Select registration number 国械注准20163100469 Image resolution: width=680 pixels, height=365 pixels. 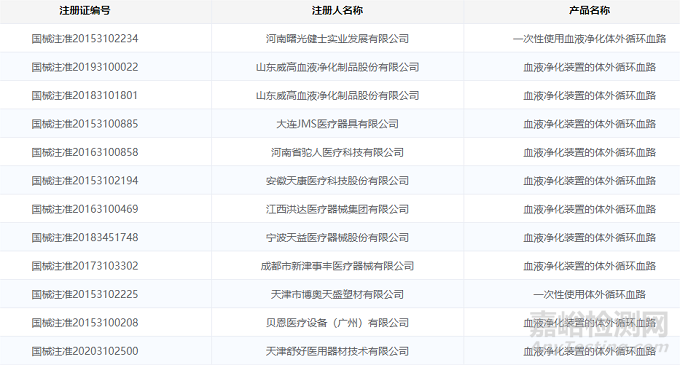point(85,209)
